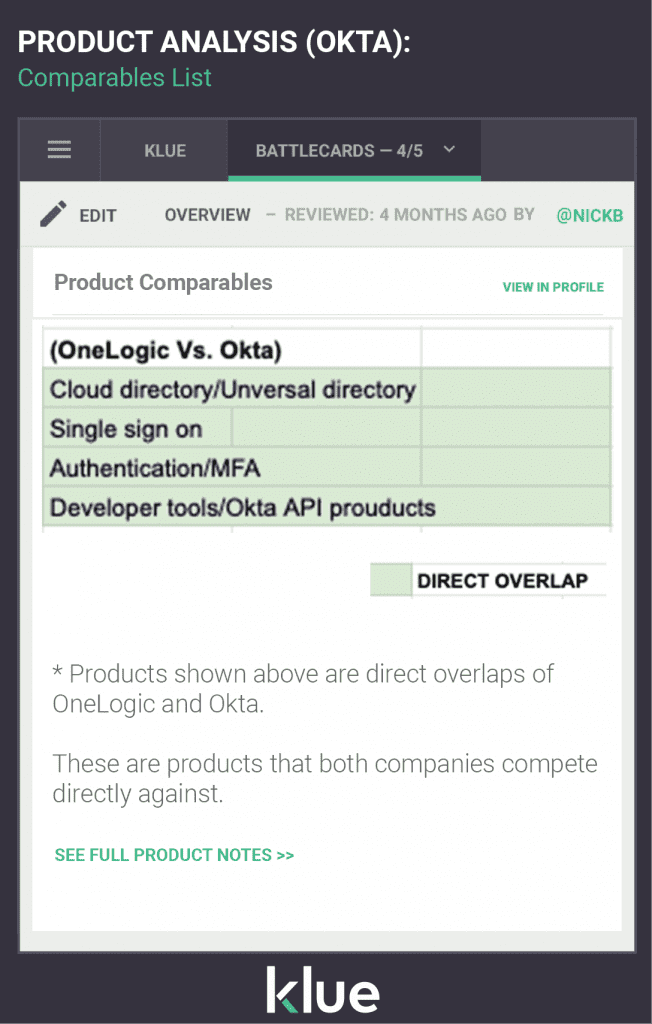Click the DIRECT OVERLAP color swatch
This screenshot has height=1024, width=652.
(x=392, y=579)
